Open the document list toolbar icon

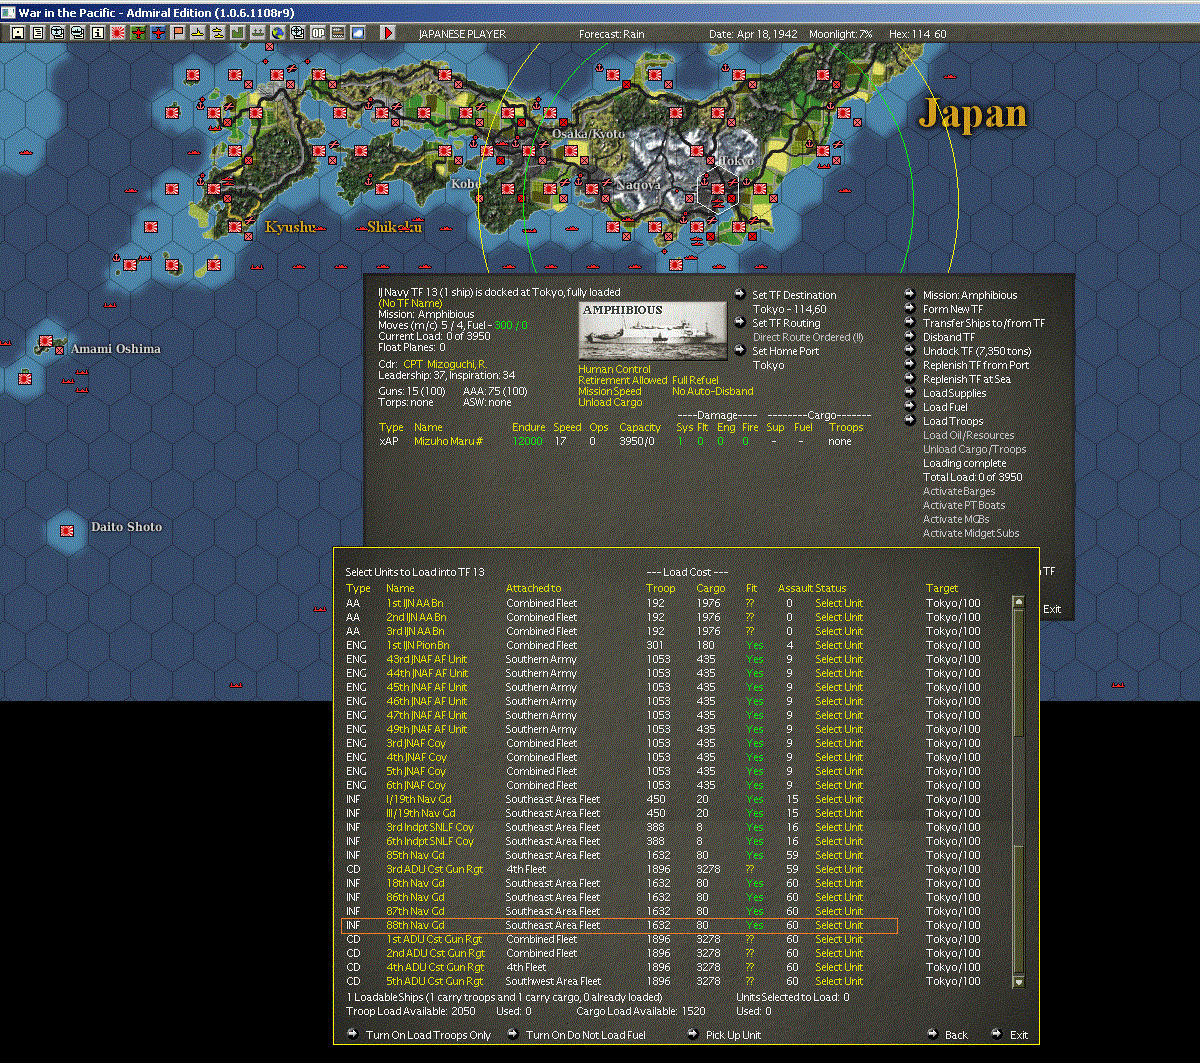point(38,33)
